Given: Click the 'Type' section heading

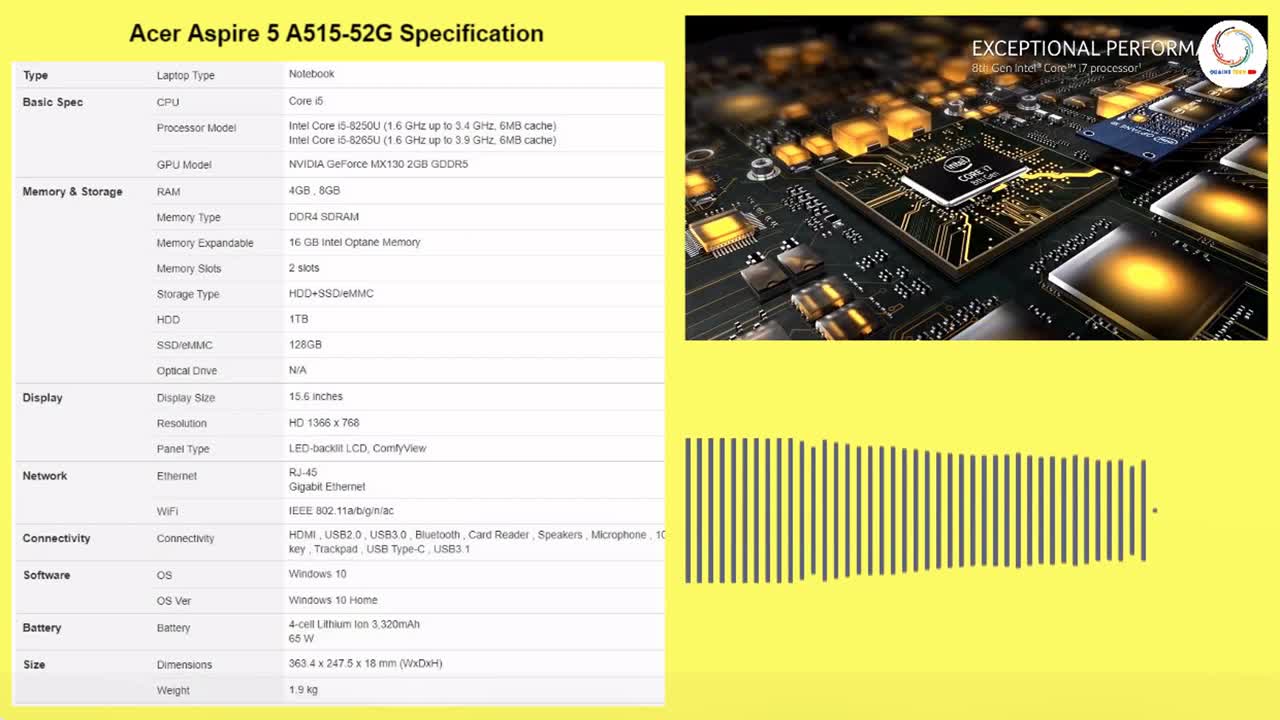Looking at the screenshot, I should [x=35, y=75].
